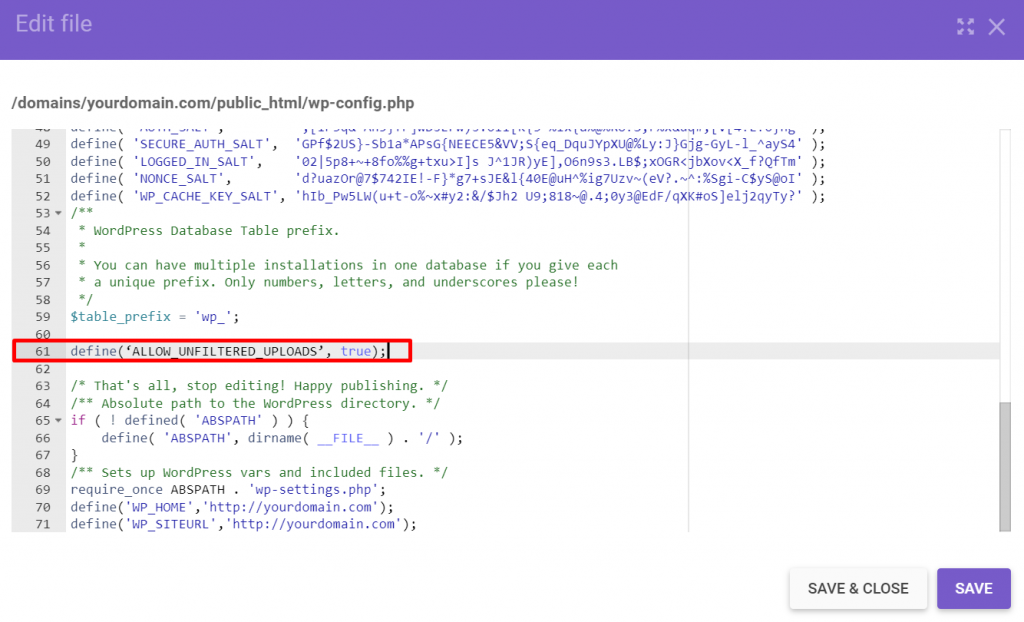Close the Edit file dialog
The width and height of the screenshot is (1024, 622).
pyautogui.click(x=996, y=27)
